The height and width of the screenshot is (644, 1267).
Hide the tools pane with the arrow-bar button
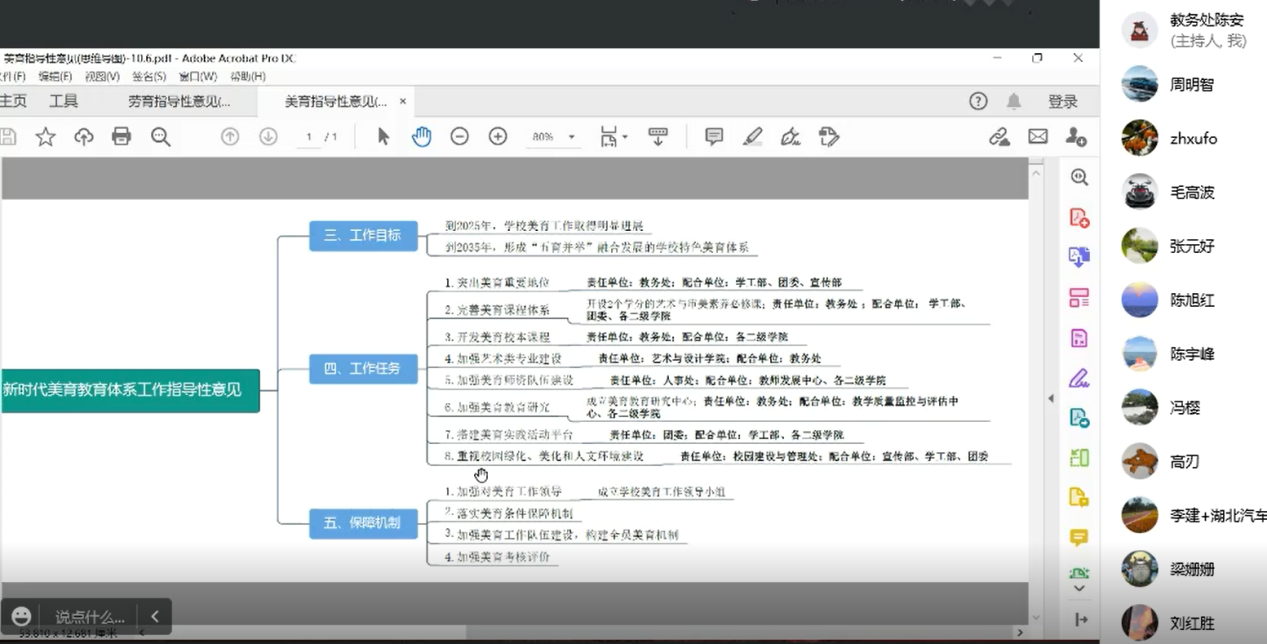(1081, 620)
